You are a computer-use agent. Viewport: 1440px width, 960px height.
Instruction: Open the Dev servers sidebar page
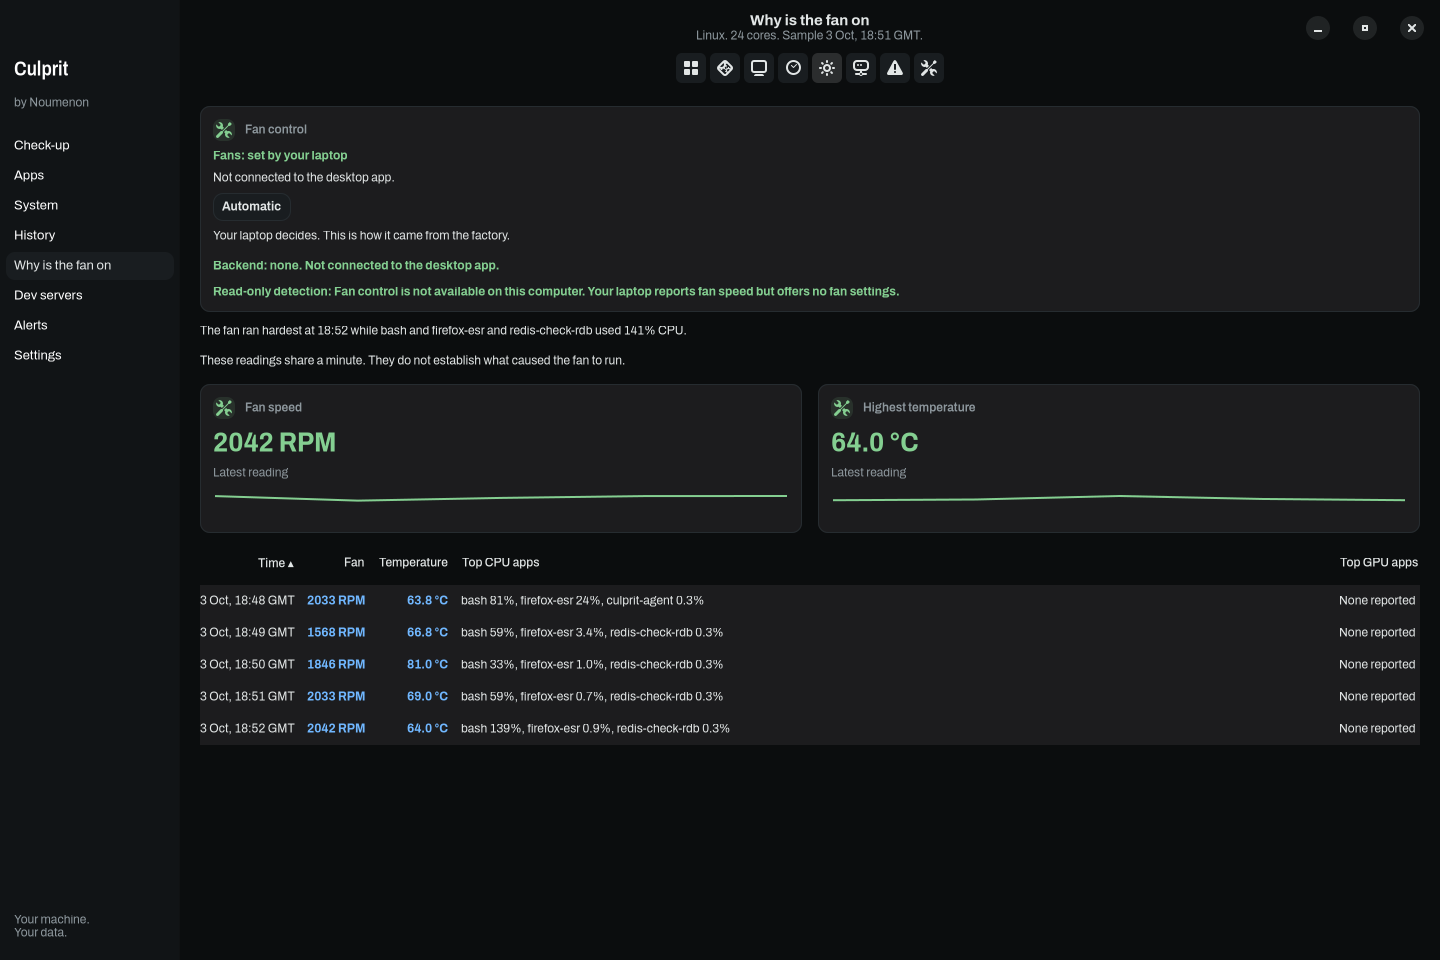tap(89, 295)
